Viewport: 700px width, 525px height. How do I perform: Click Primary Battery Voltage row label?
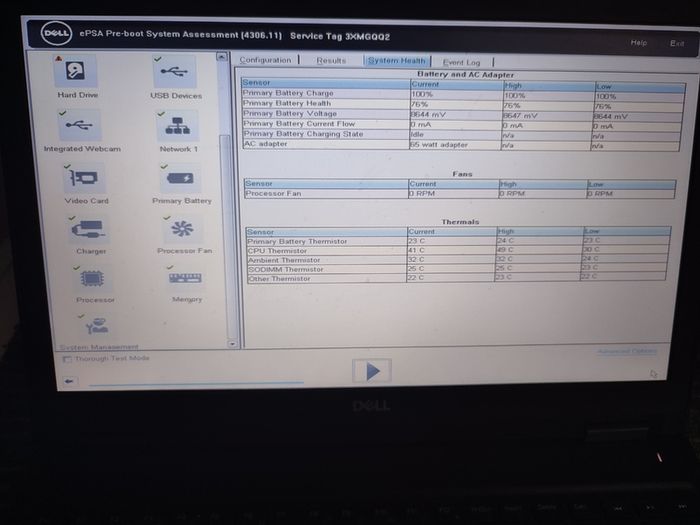(x=290, y=113)
